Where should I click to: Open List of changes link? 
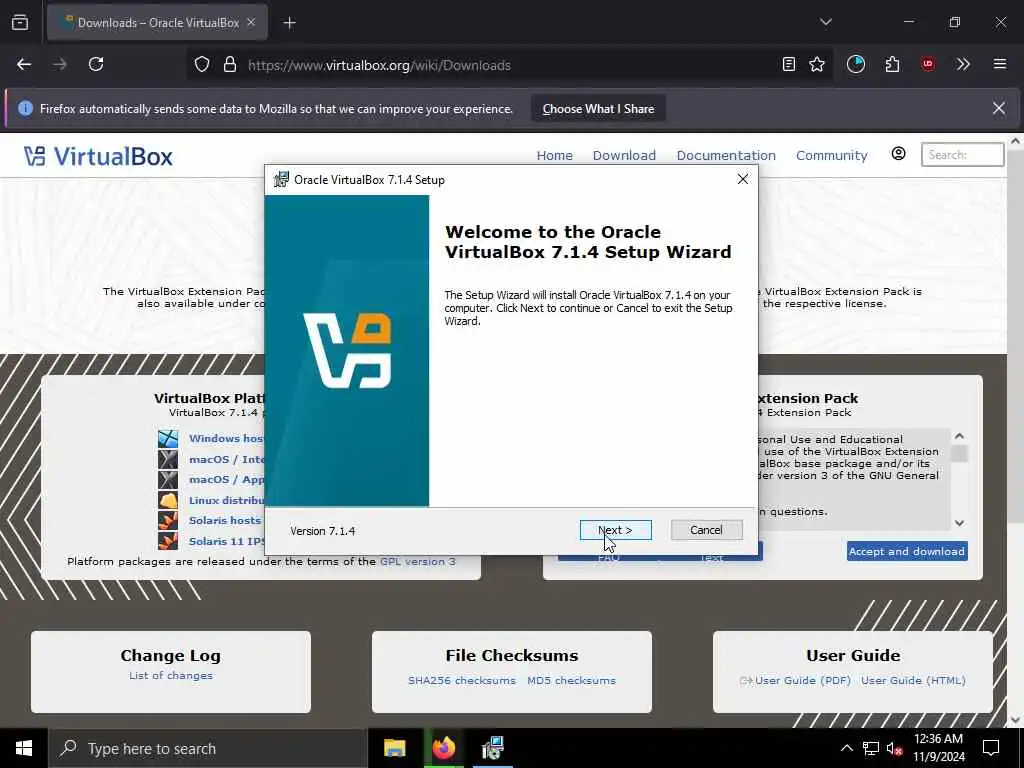tap(170, 675)
